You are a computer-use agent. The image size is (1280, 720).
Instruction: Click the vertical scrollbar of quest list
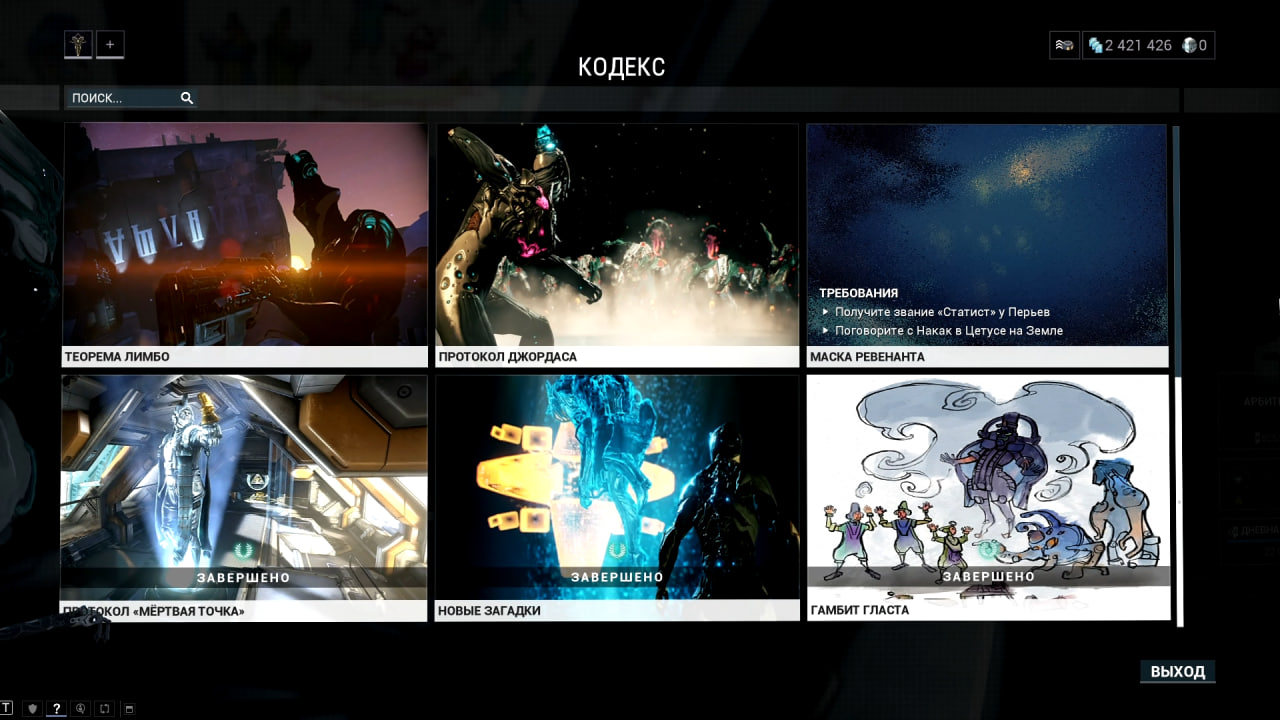(x=1180, y=375)
